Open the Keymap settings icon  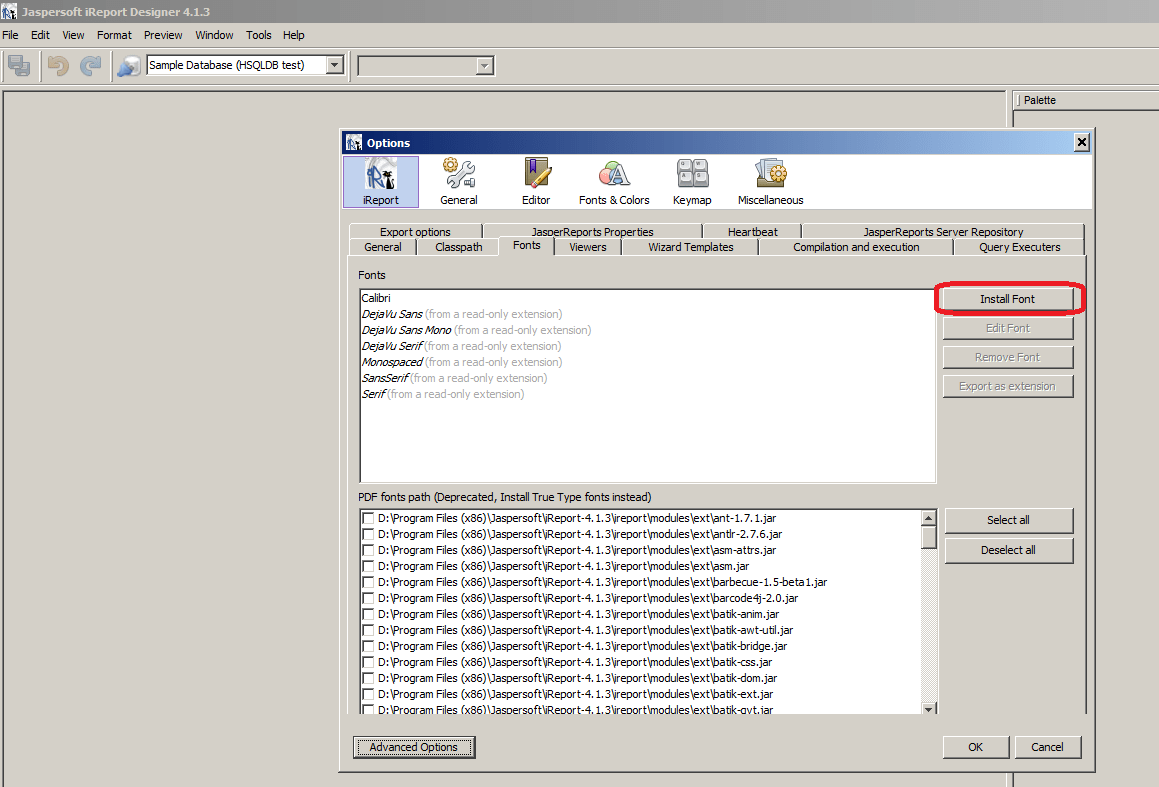pyautogui.click(x=692, y=181)
